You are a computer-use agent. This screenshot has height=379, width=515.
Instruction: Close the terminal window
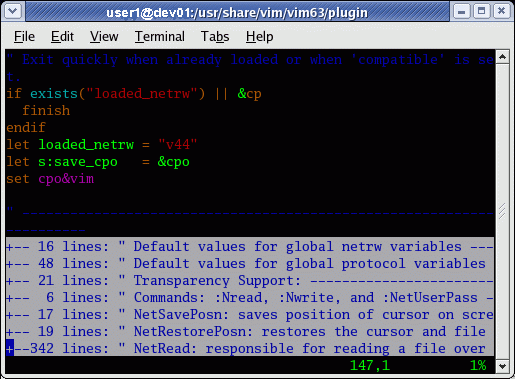click(501, 11)
